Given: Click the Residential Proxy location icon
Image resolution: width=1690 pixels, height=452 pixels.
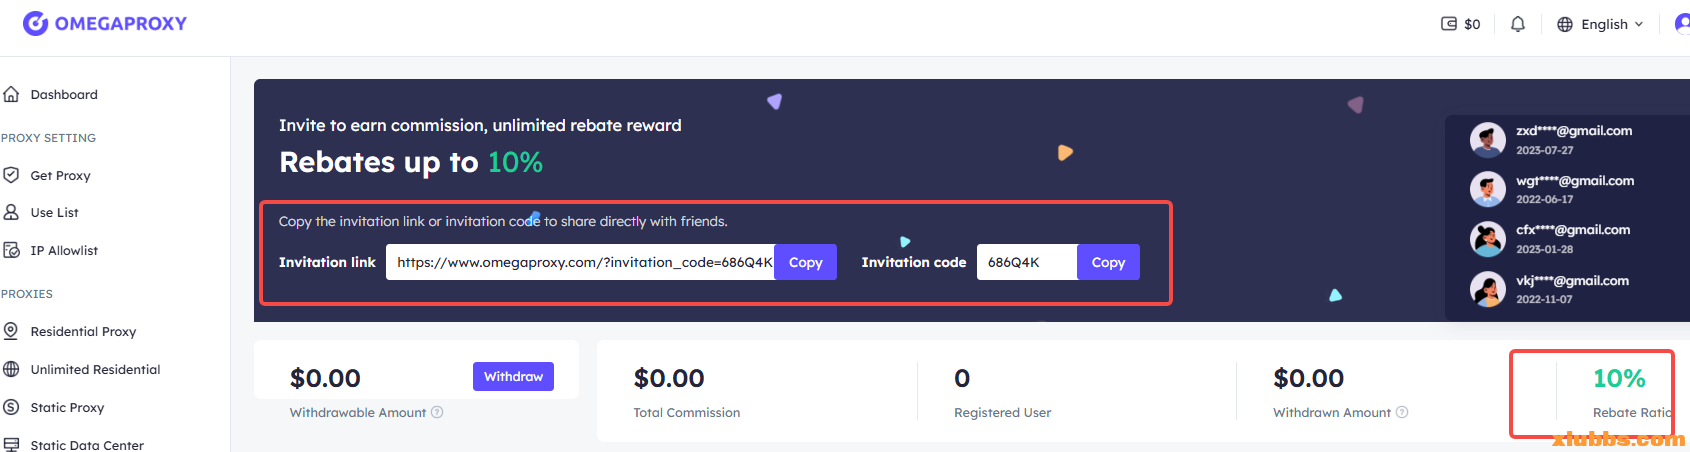Looking at the screenshot, I should 12,331.
